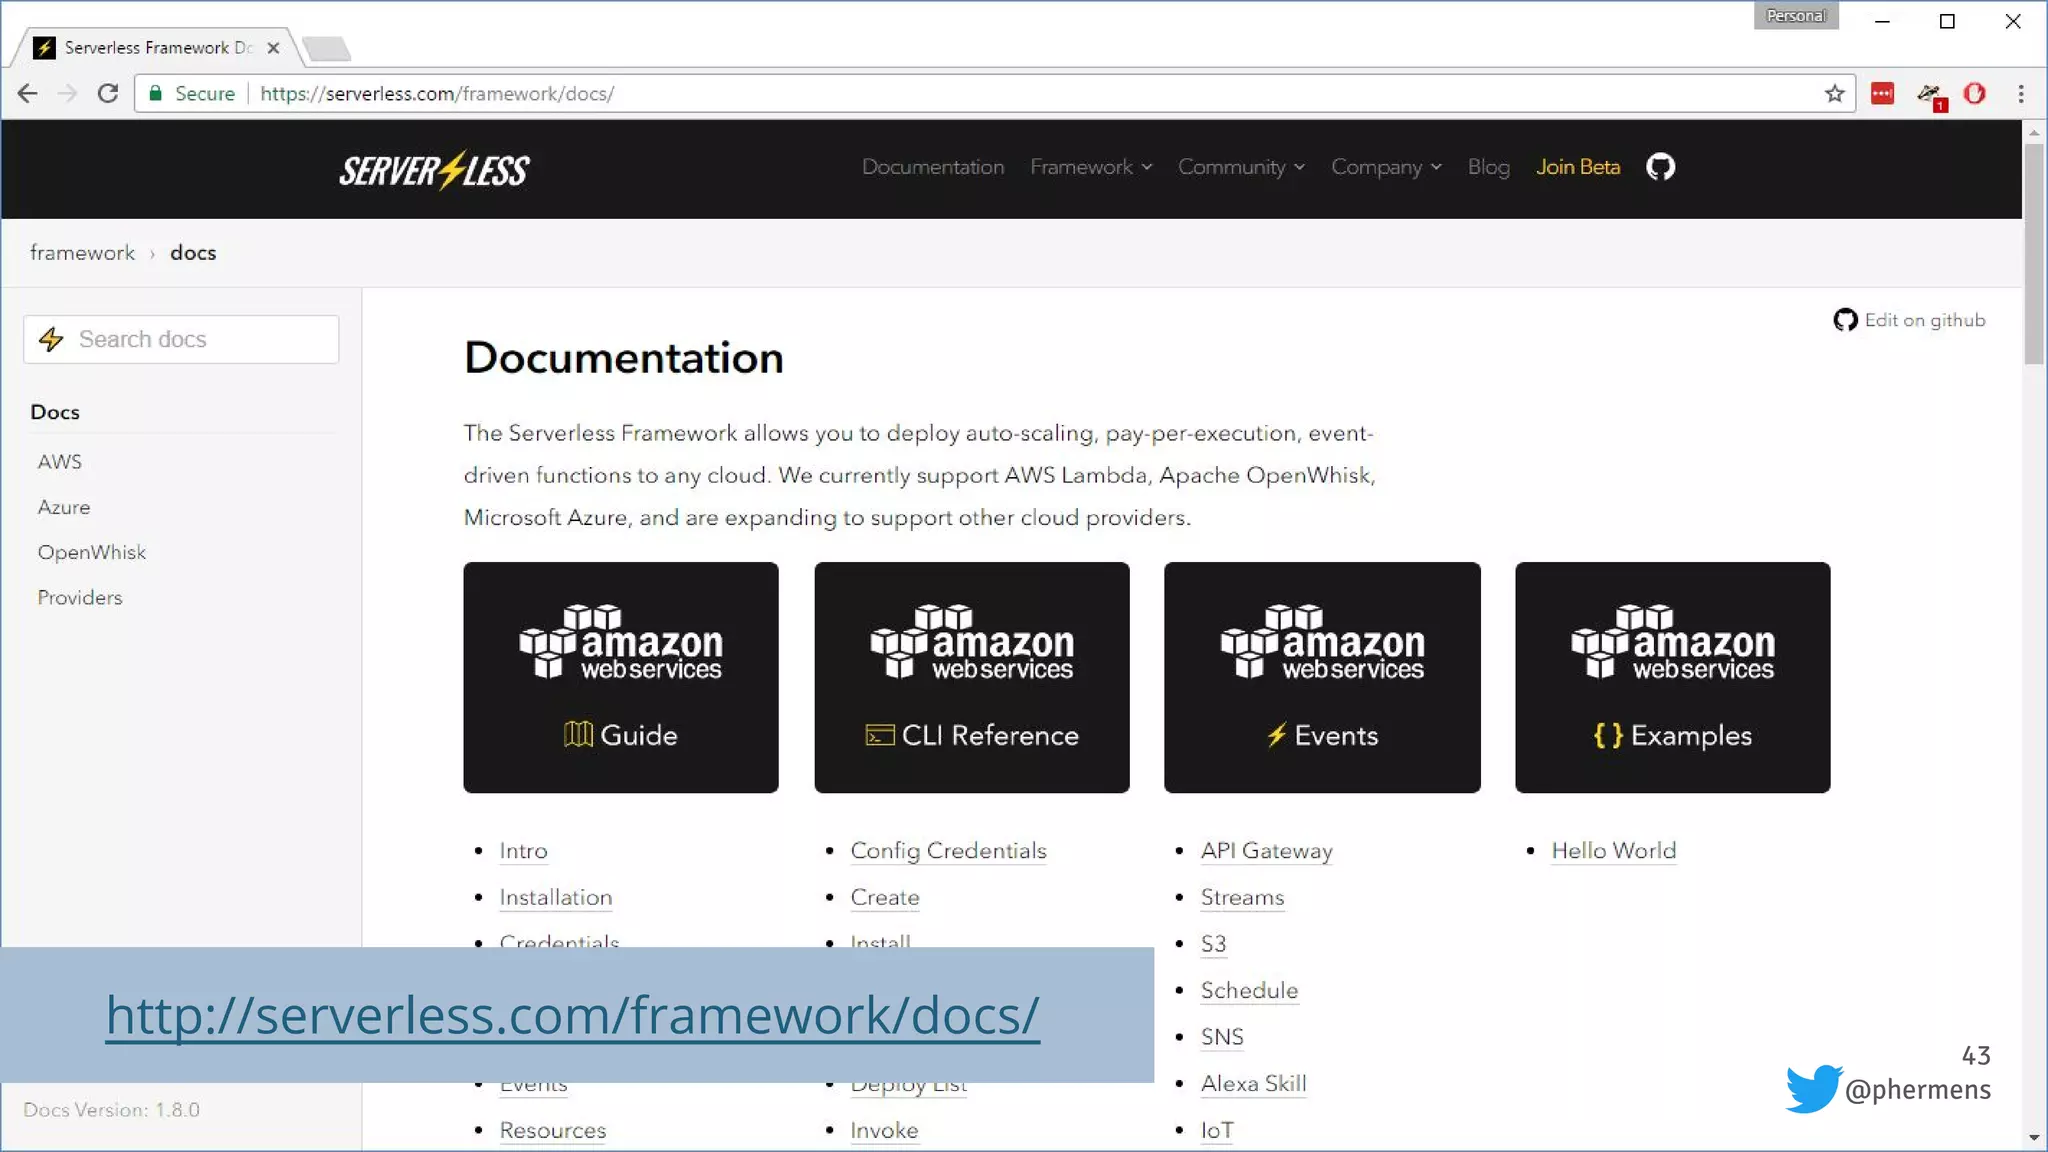Open the AWS Guide card
2048x1152 pixels.
click(621, 677)
